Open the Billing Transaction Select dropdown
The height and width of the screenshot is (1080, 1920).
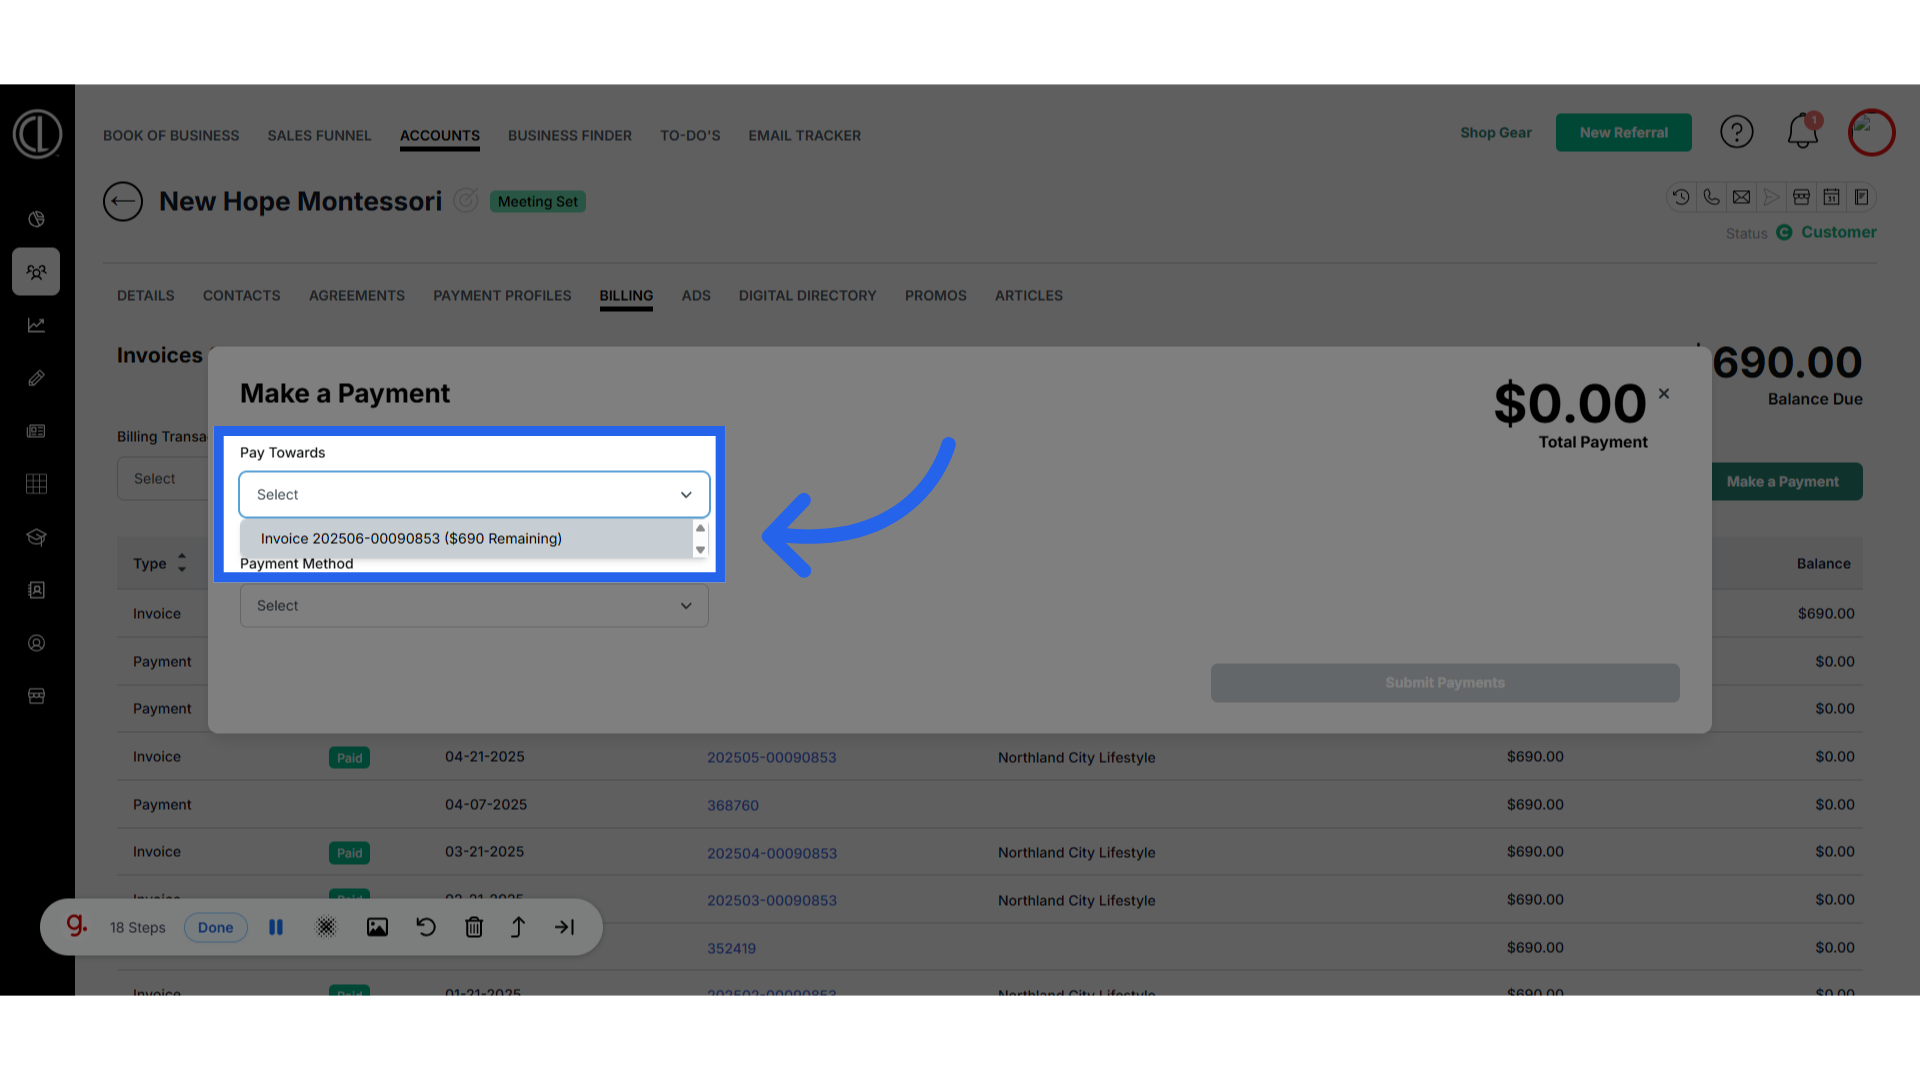click(x=163, y=479)
